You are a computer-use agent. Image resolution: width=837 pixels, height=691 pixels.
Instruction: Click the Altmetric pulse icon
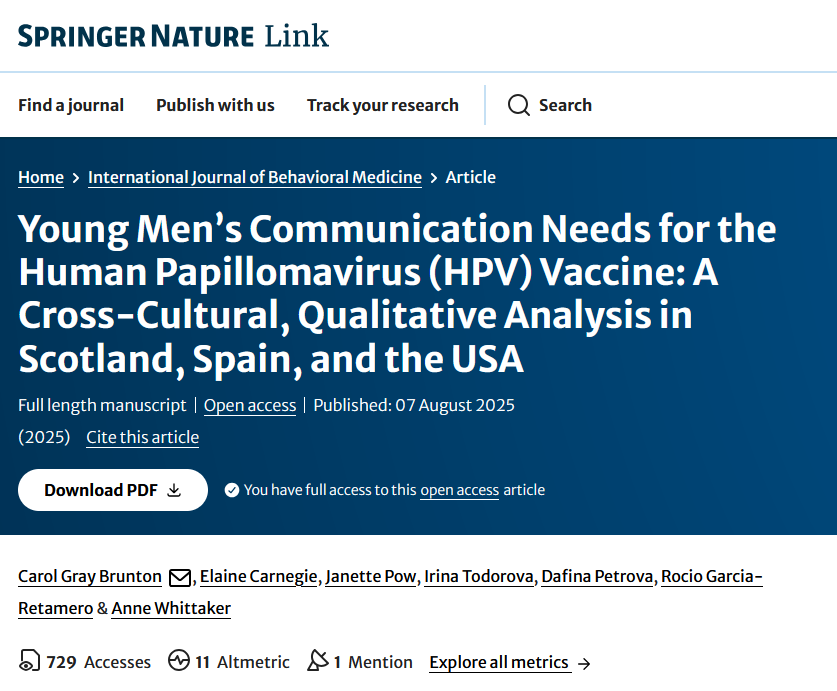(x=179, y=662)
